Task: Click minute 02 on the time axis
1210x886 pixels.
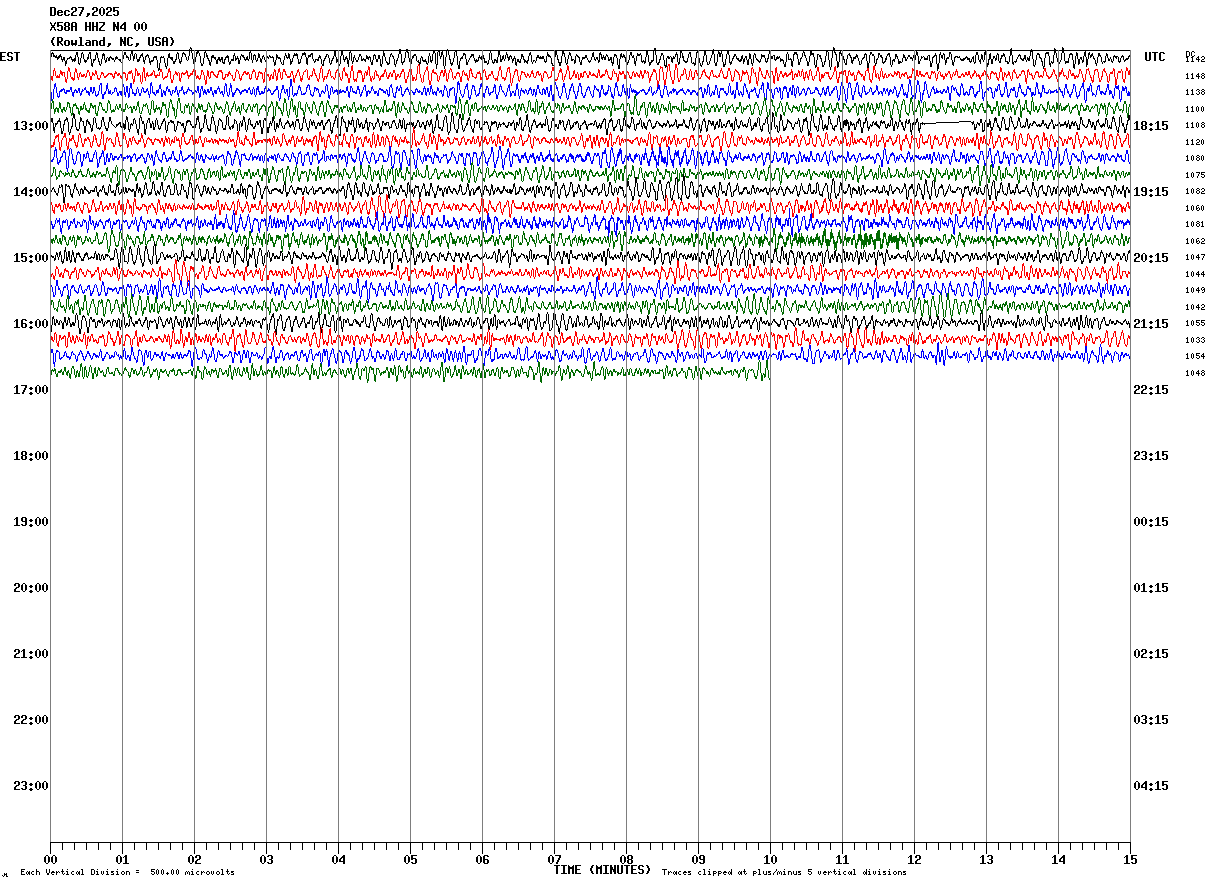Action: (194, 860)
